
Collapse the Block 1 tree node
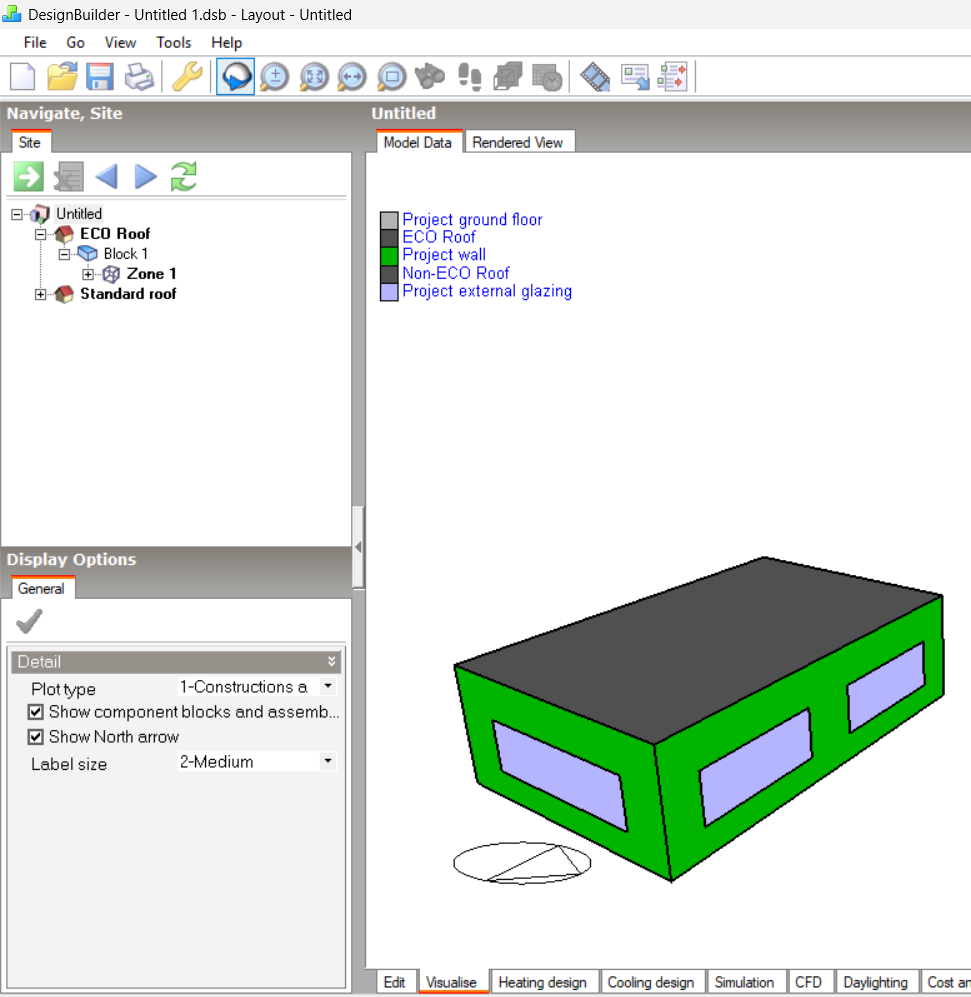click(64, 254)
